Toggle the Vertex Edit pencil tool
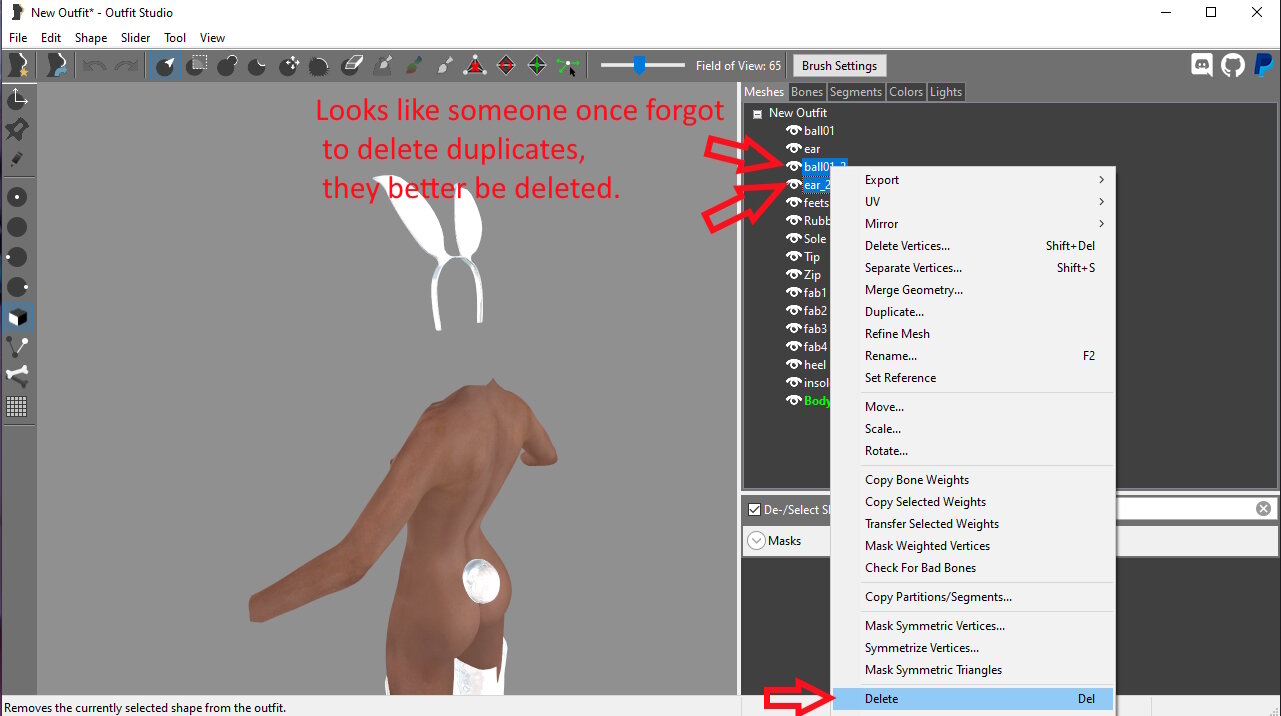1281x716 pixels. pyautogui.click(x=17, y=159)
